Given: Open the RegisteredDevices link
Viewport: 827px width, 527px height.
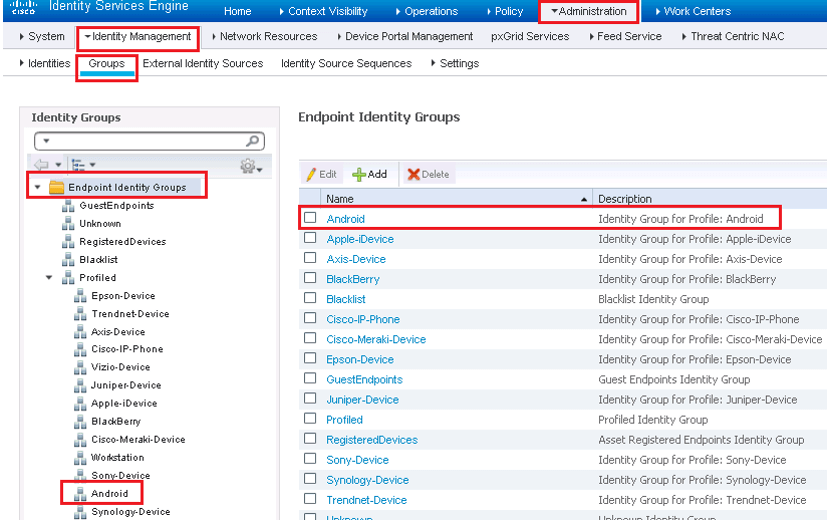Looking at the screenshot, I should 372,439.
